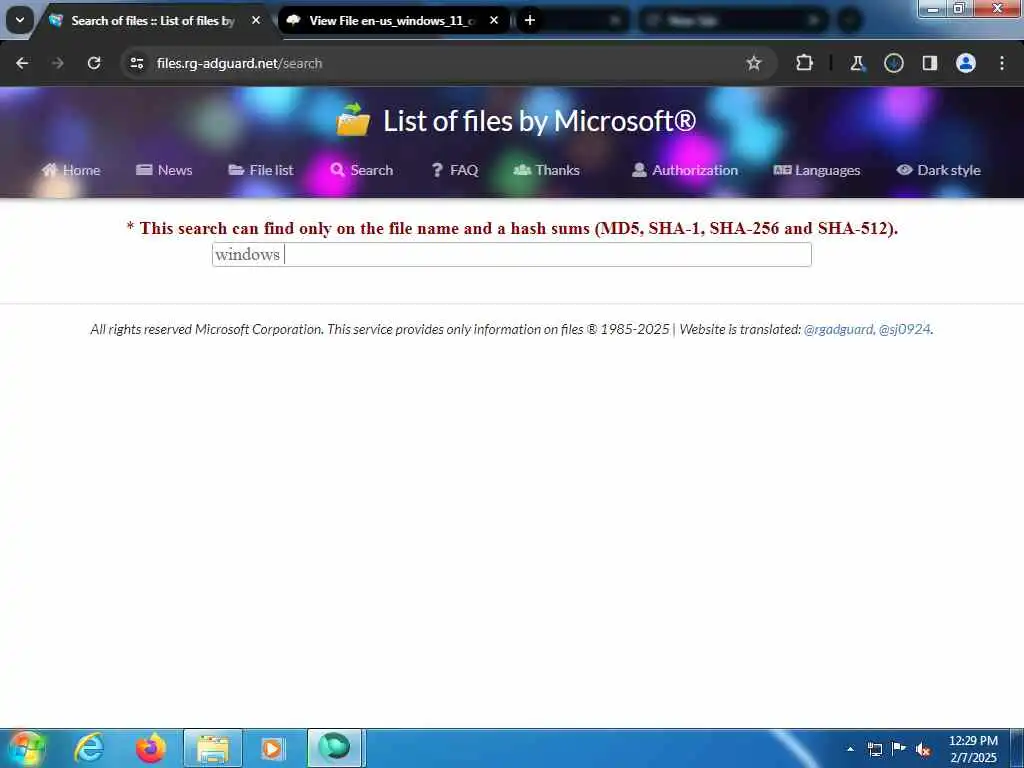Launch Internet Explorer from the taskbar
The image size is (1024, 768).
click(x=89, y=748)
